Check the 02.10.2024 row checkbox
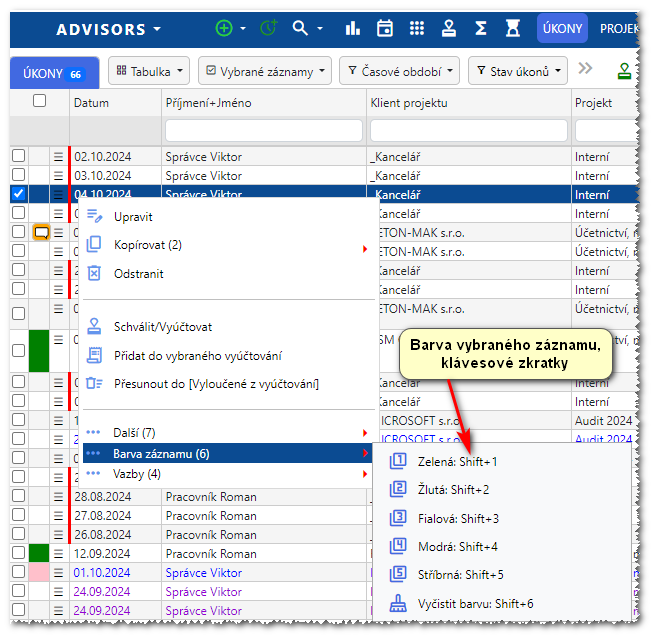This screenshot has height=641, width=657. point(18,156)
